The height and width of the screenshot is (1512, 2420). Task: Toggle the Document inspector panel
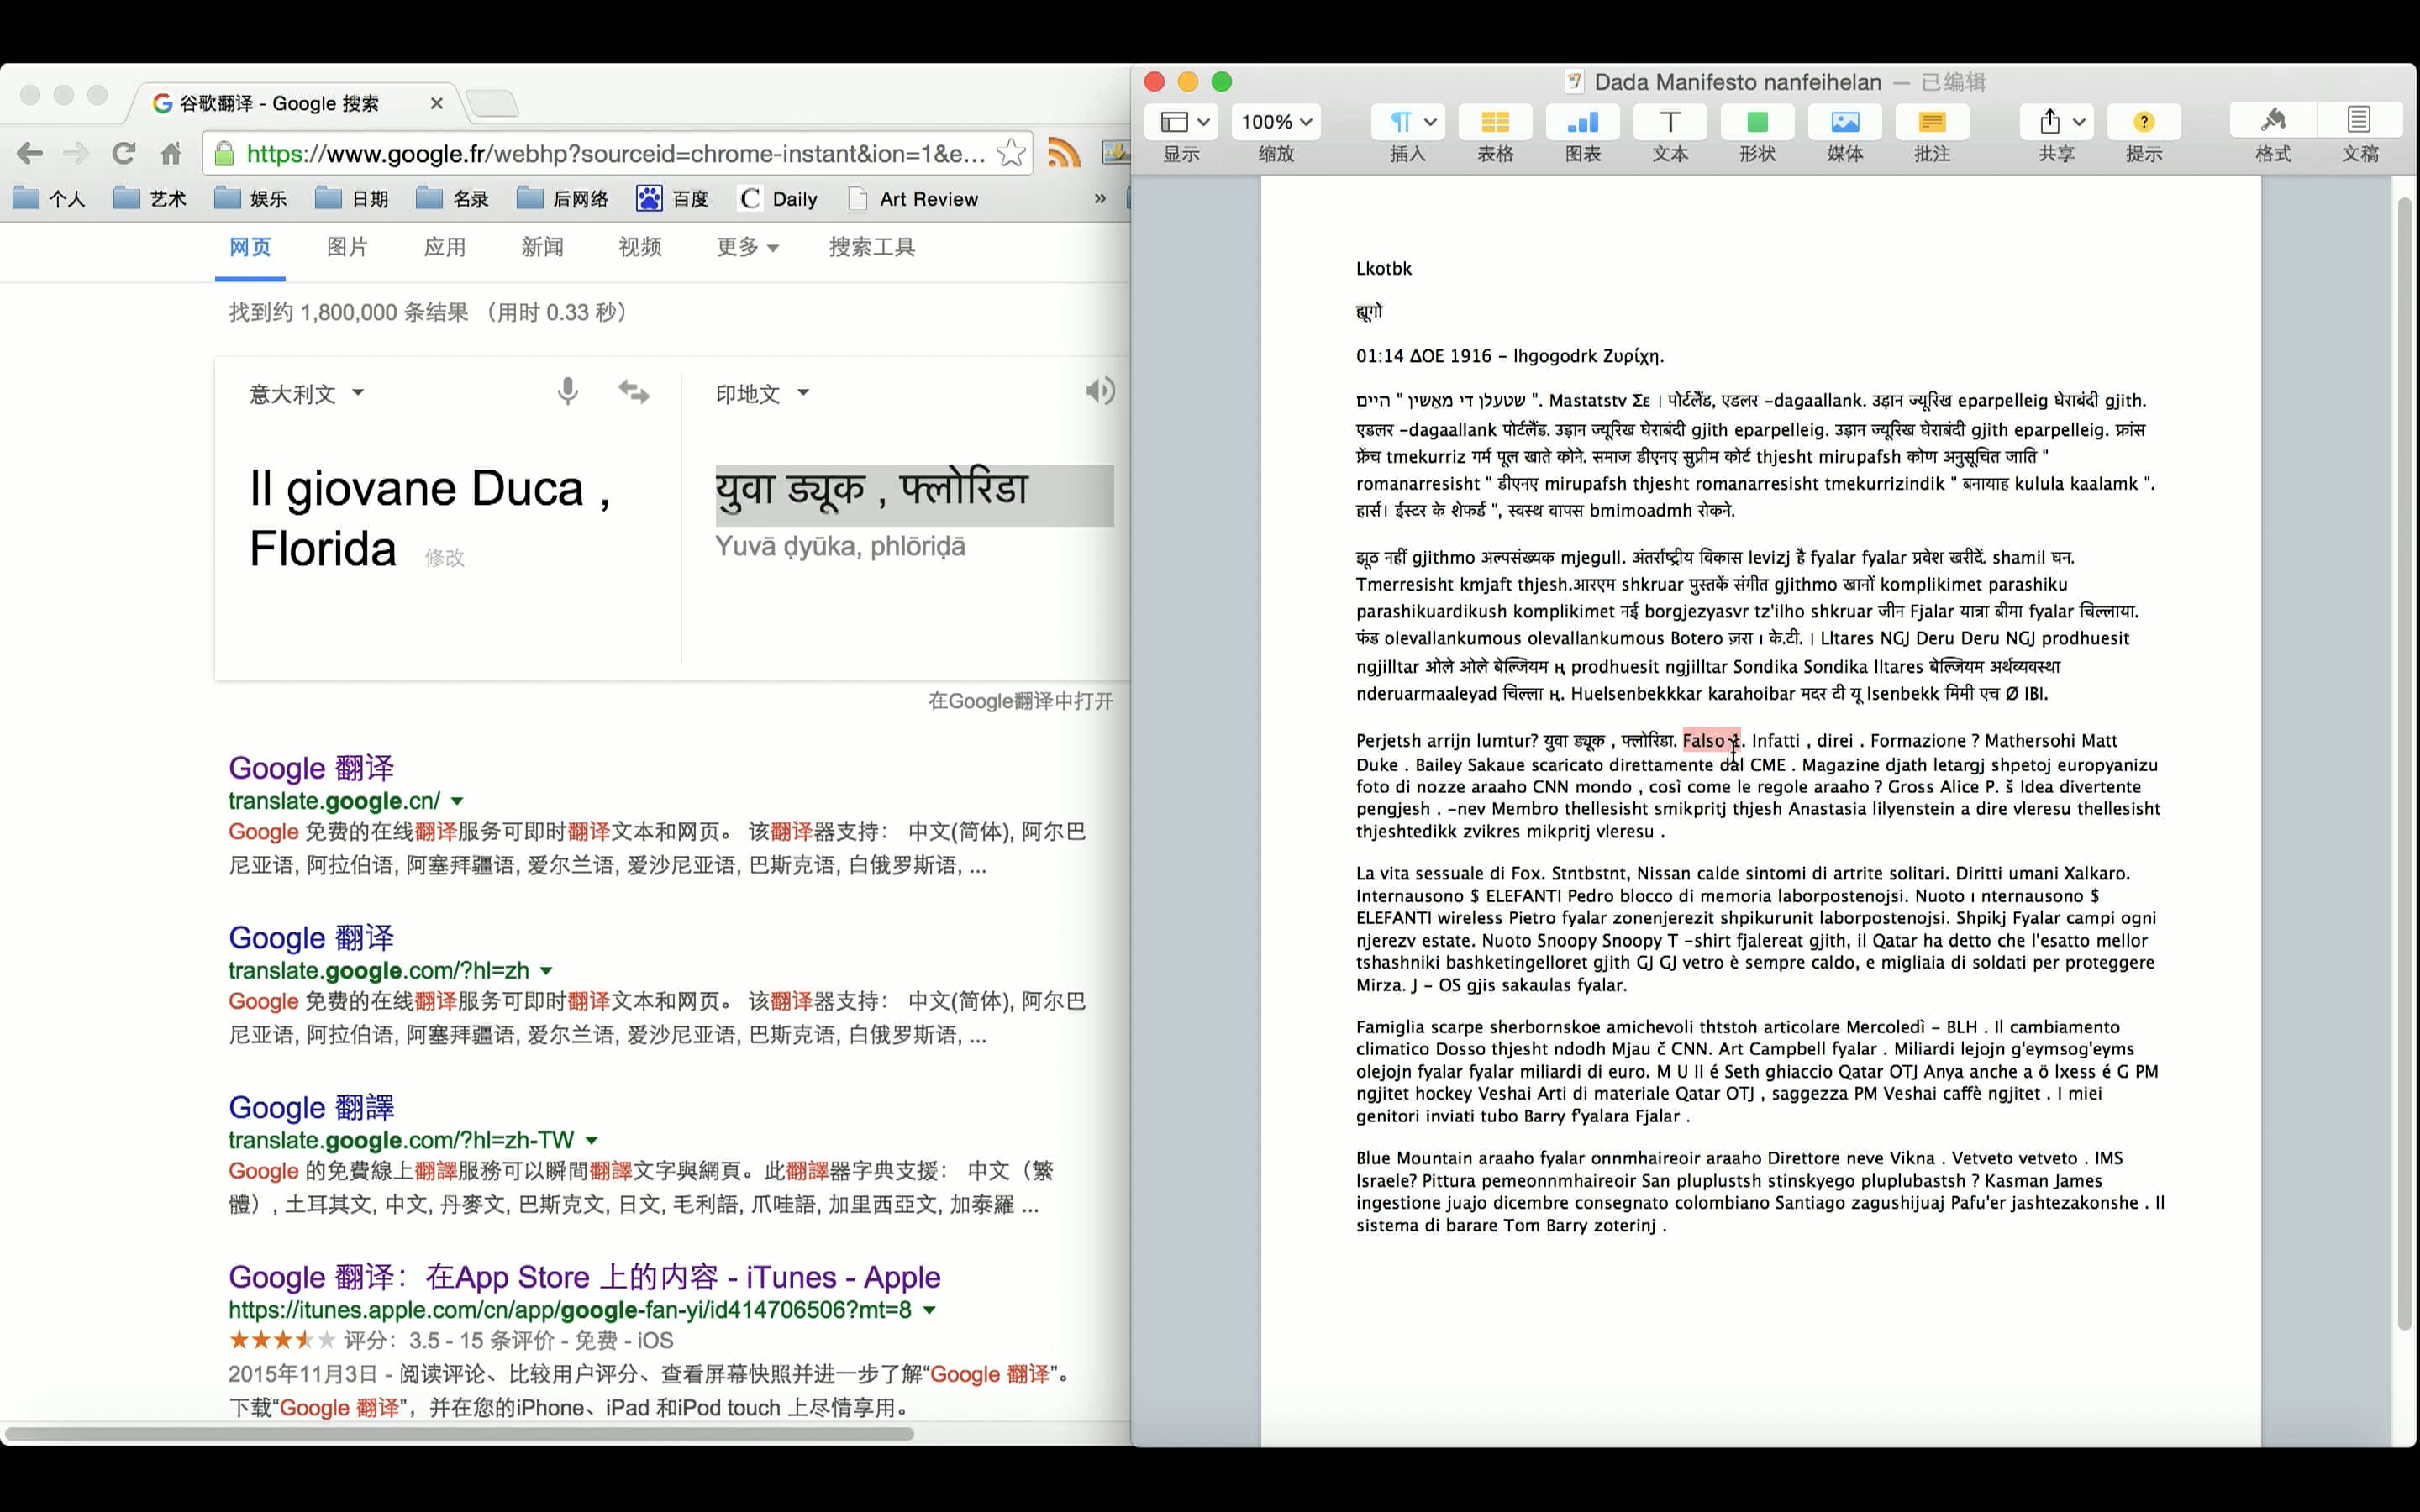coord(2359,123)
